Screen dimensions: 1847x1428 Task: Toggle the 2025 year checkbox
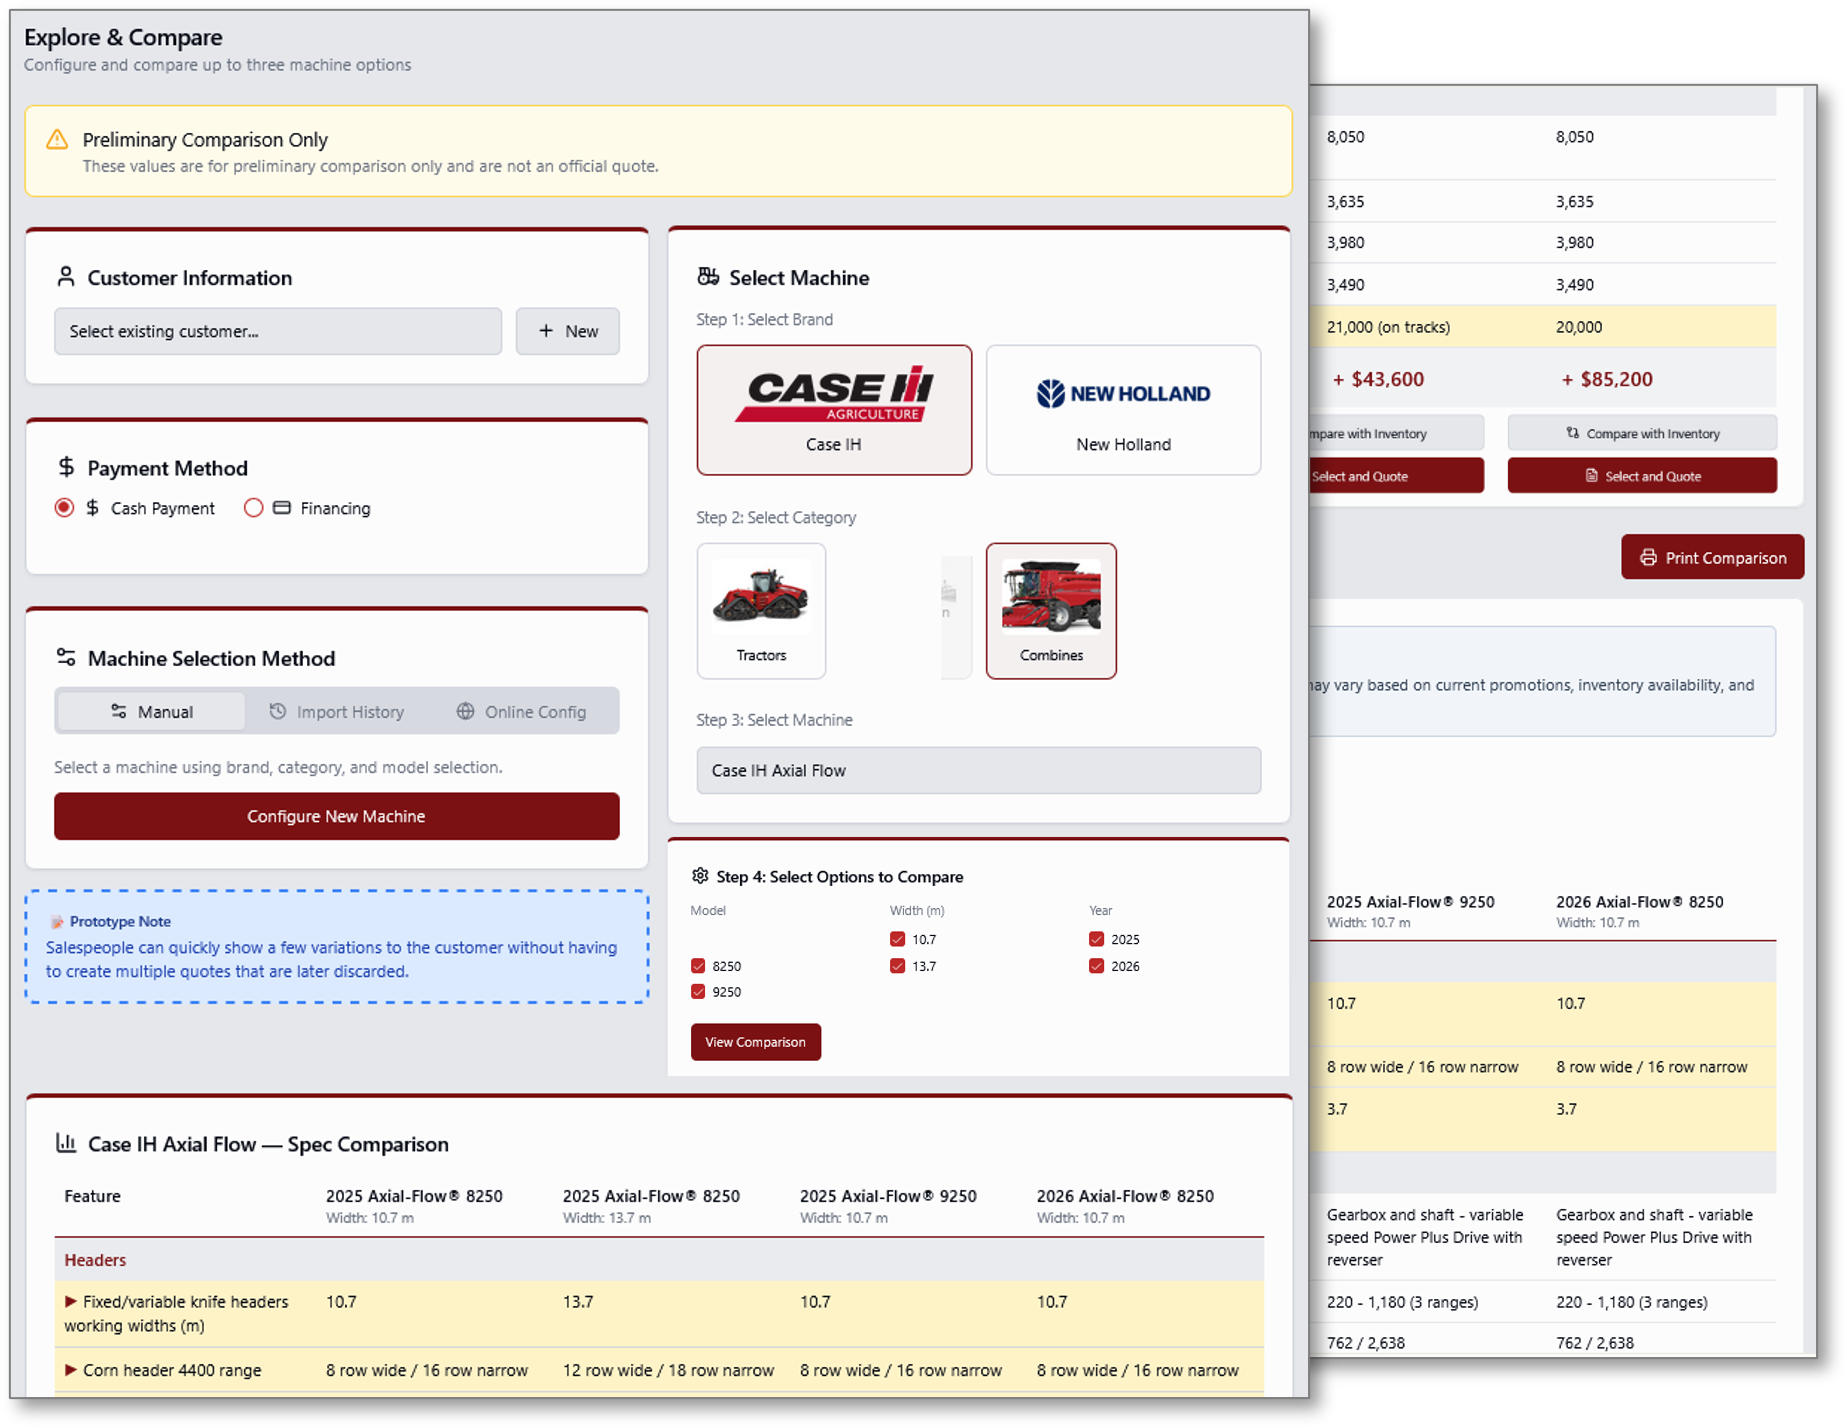1096,939
